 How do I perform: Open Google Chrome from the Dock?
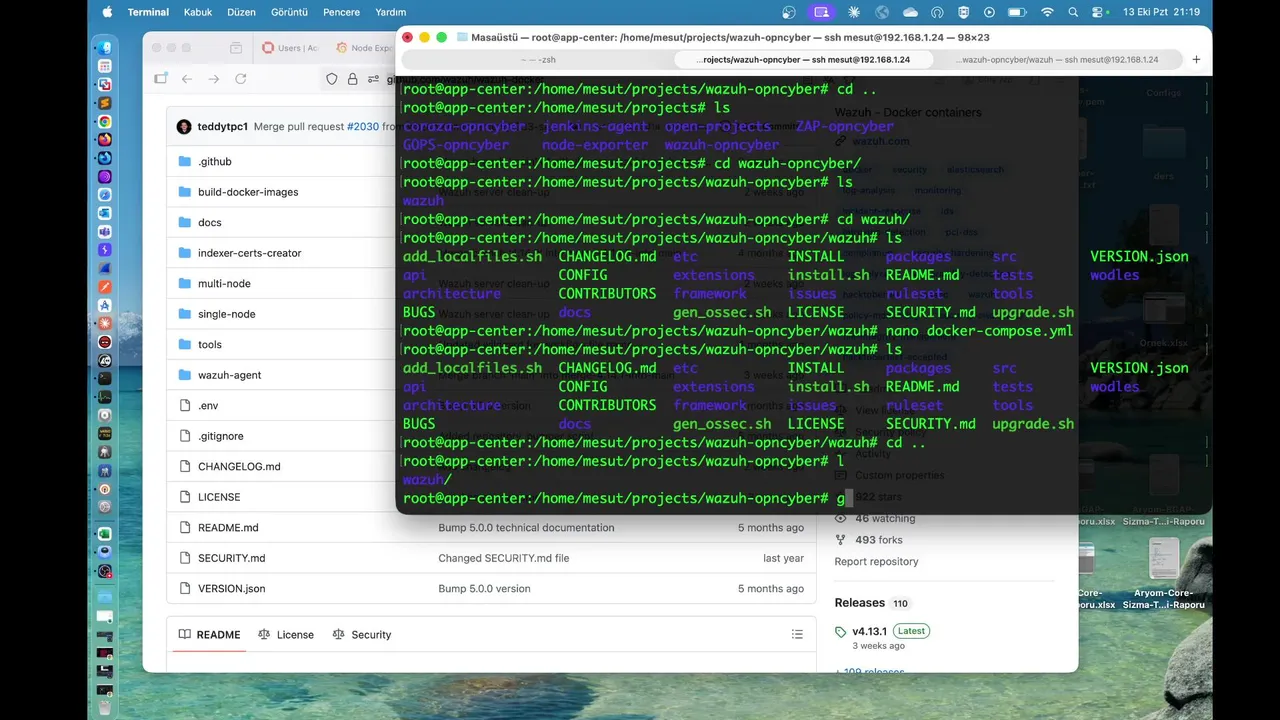[105, 121]
